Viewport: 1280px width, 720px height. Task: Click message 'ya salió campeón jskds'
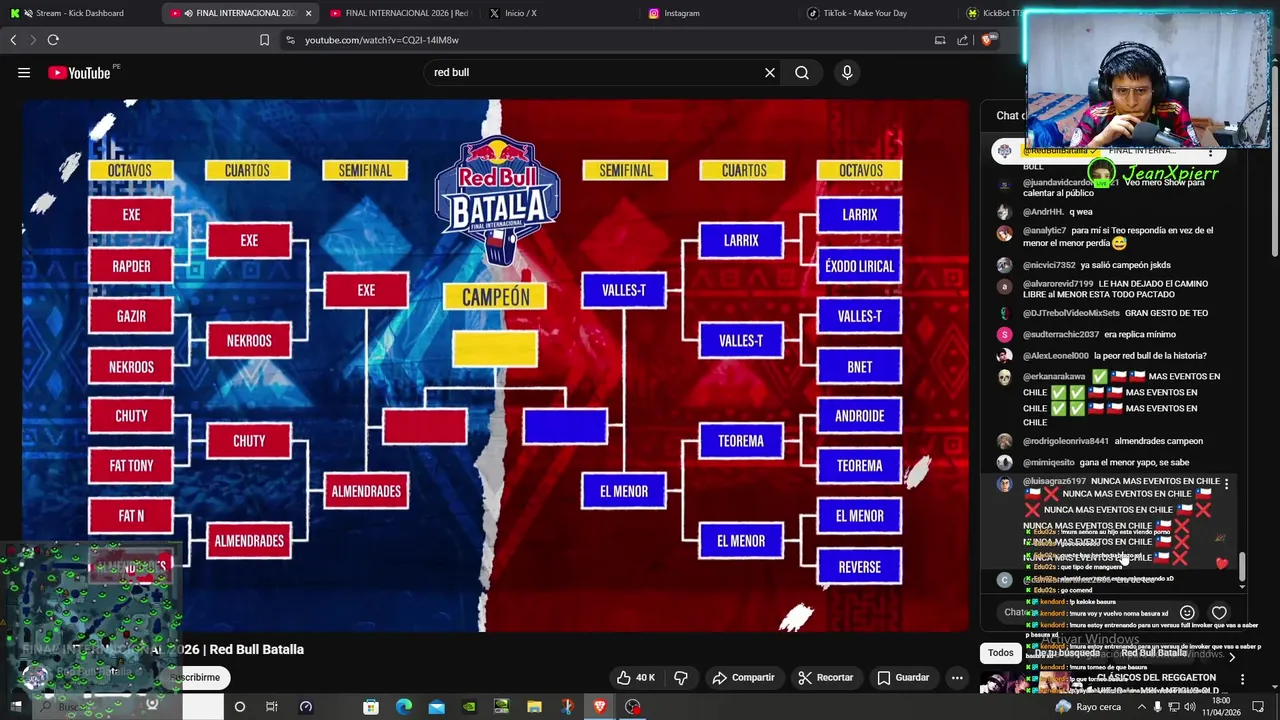coord(1126,265)
